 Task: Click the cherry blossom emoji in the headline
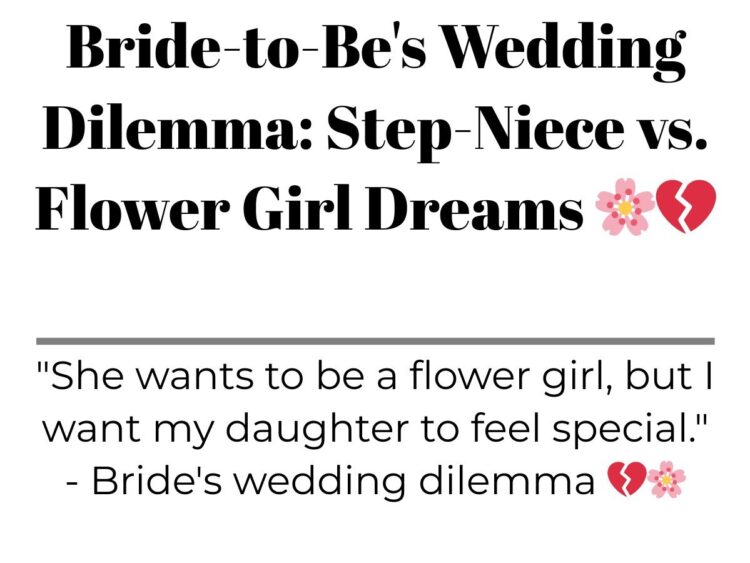(x=625, y=207)
